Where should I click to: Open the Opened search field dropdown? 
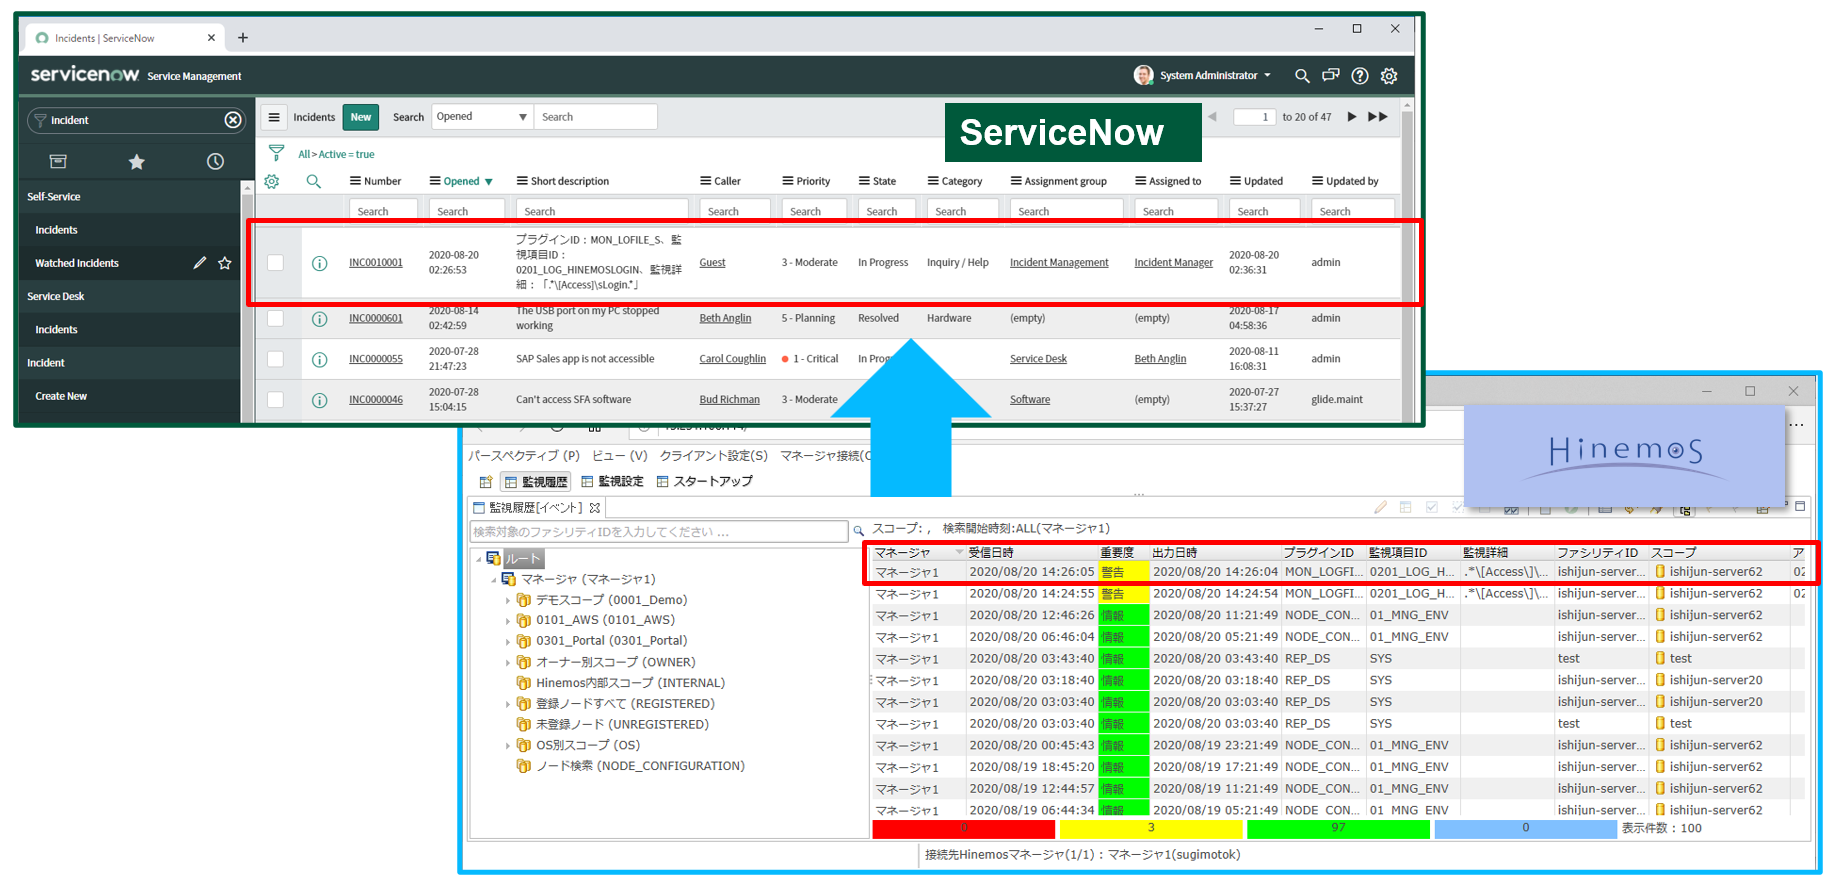[x=482, y=117]
